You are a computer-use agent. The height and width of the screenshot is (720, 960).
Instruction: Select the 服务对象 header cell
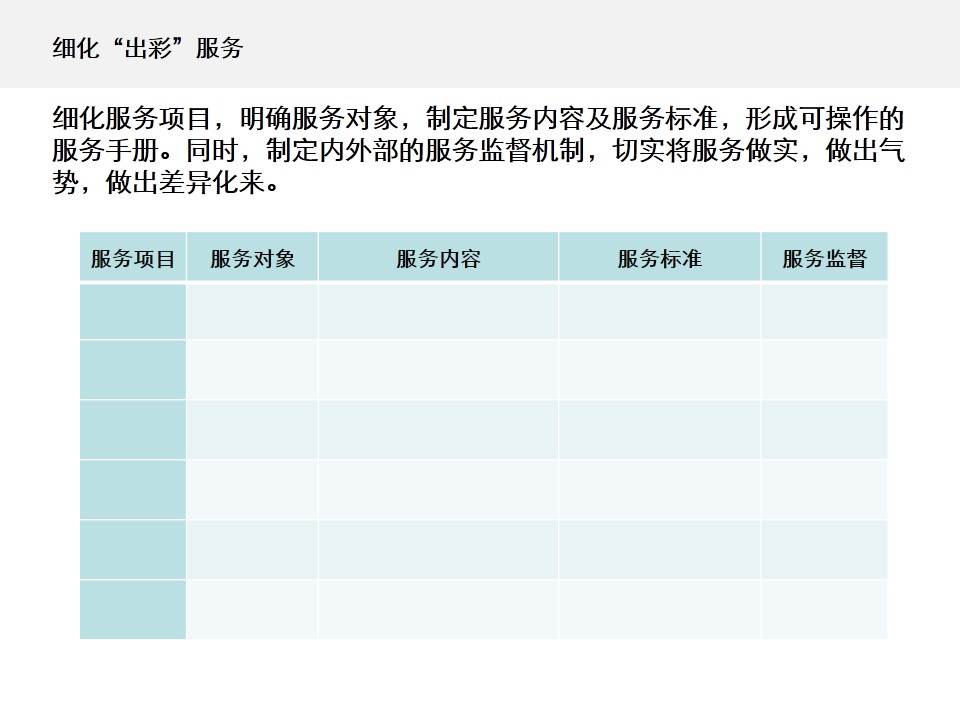pyautogui.click(x=252, y=258)
